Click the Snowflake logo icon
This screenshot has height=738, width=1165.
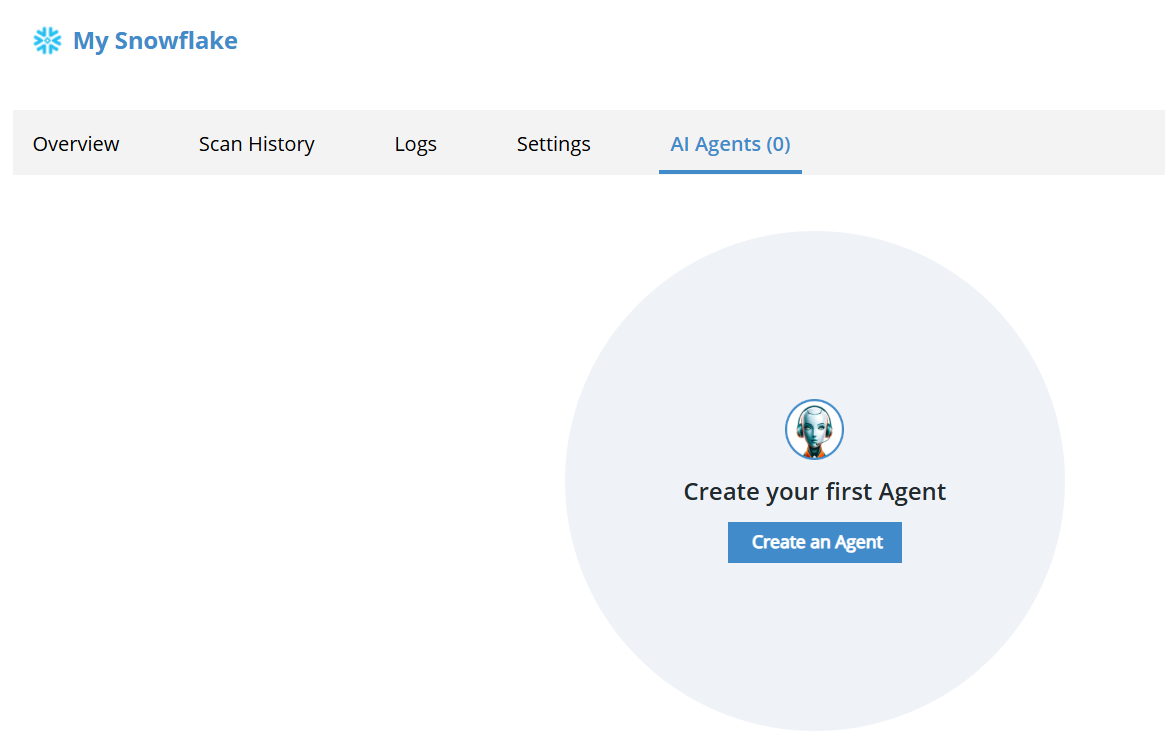coord(48,41)
